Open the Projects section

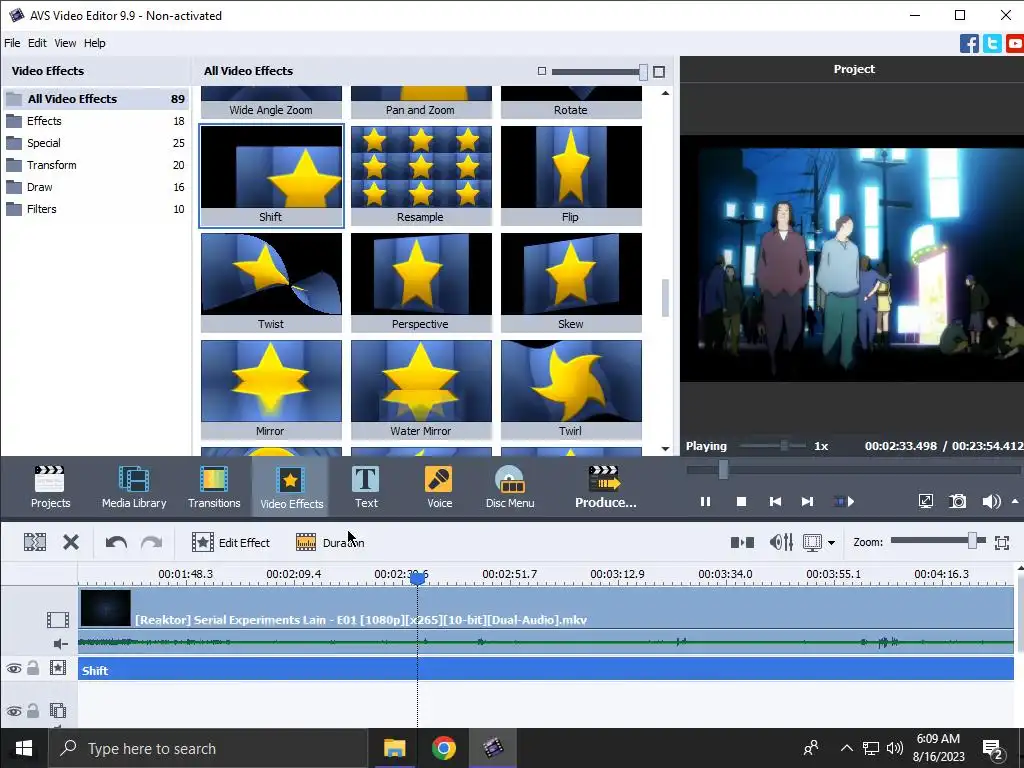tap(50, 487)
